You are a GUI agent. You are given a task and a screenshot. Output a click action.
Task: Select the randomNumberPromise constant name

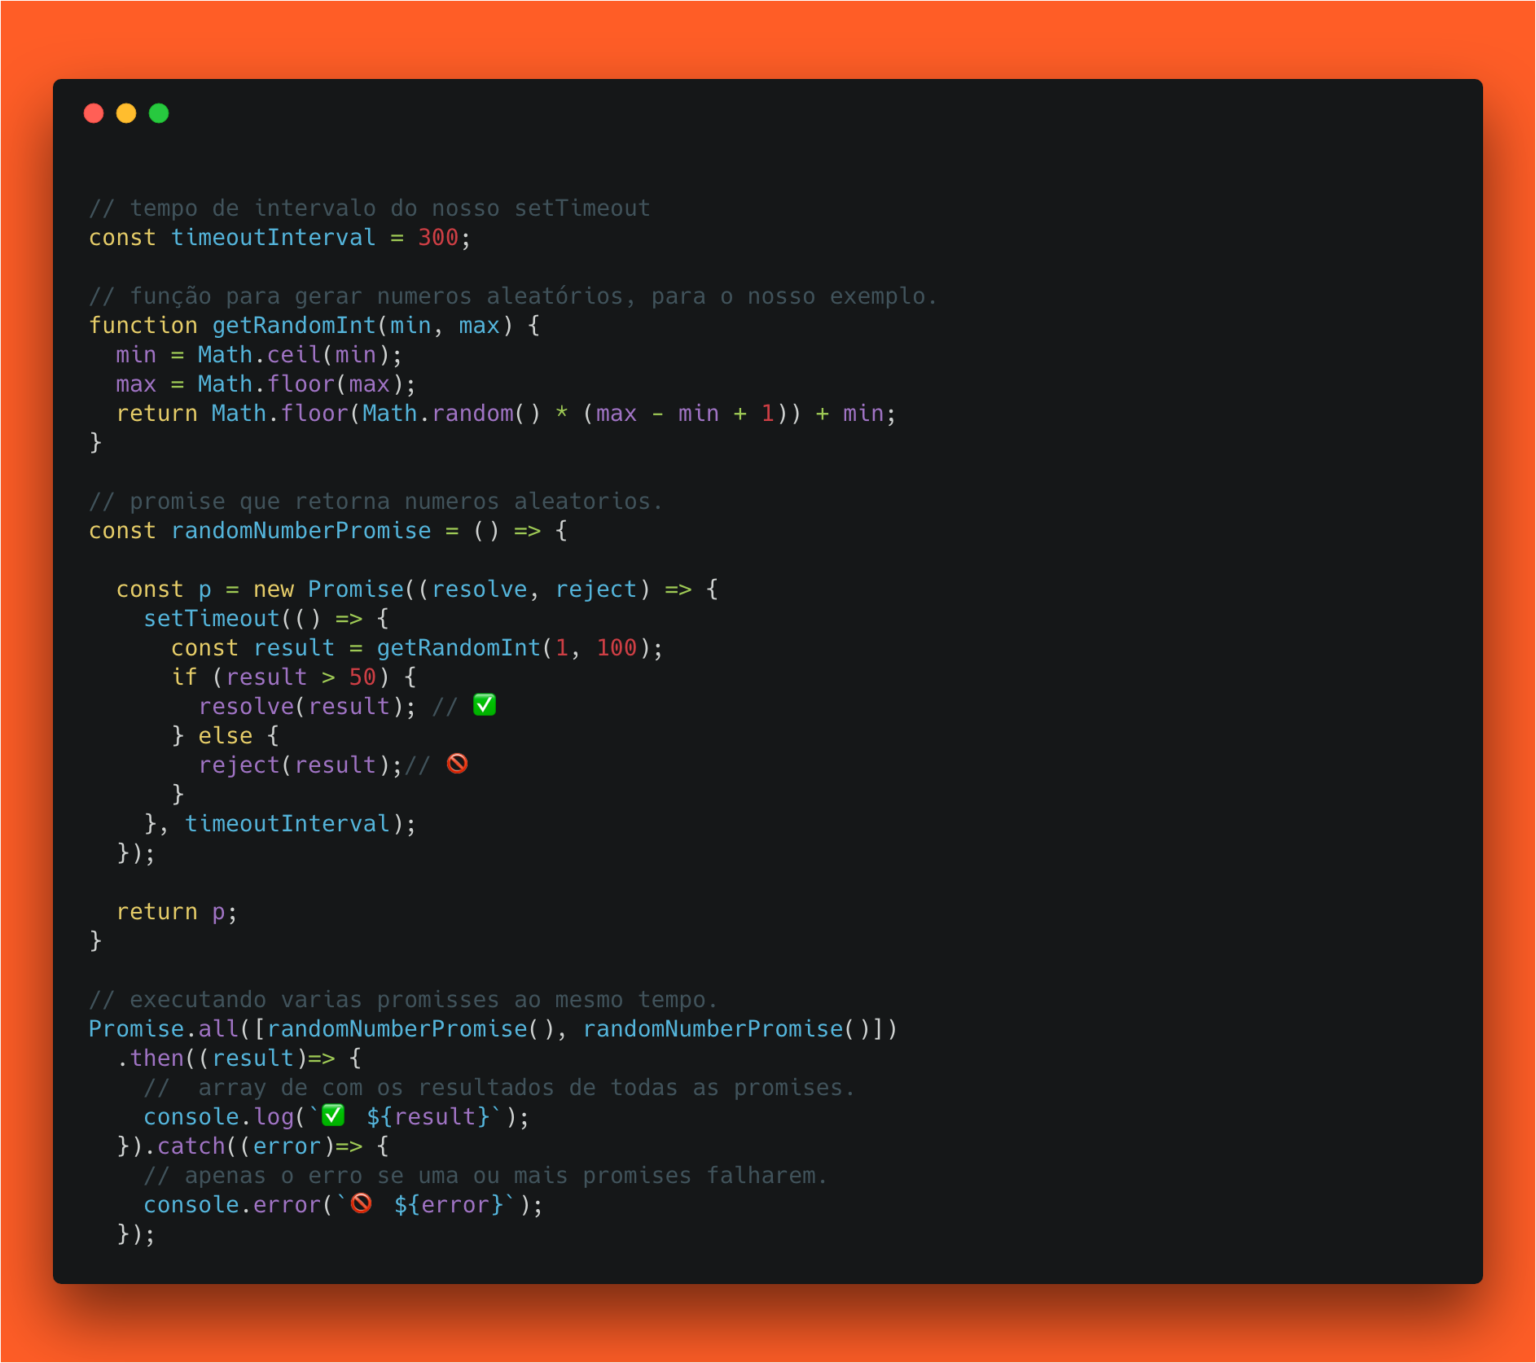click(301, 530)
